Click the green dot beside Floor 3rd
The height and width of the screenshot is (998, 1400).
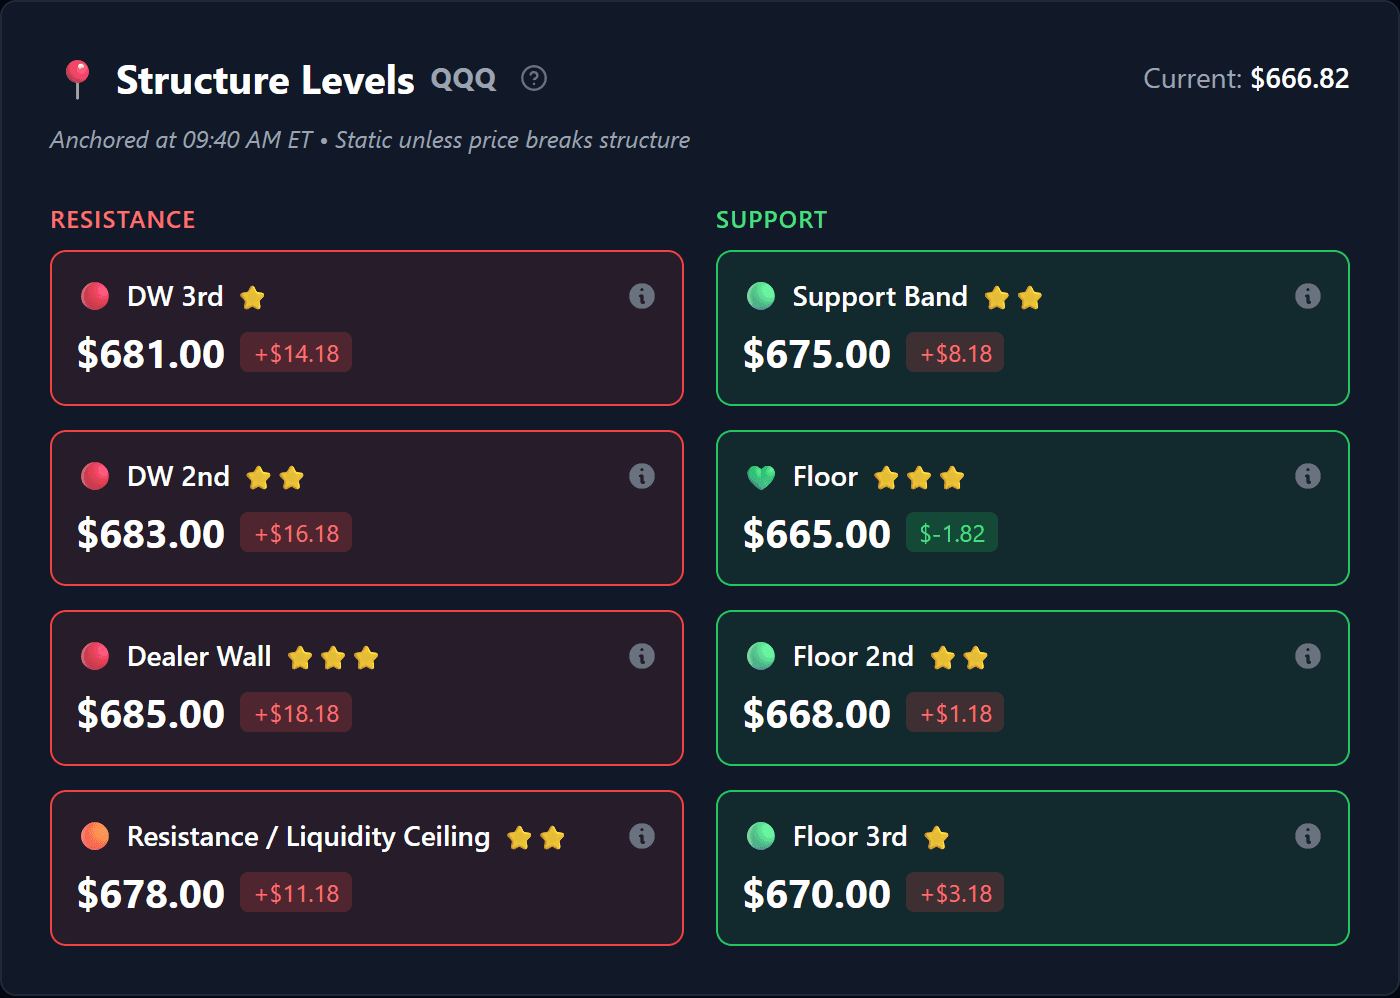(761, 836)
